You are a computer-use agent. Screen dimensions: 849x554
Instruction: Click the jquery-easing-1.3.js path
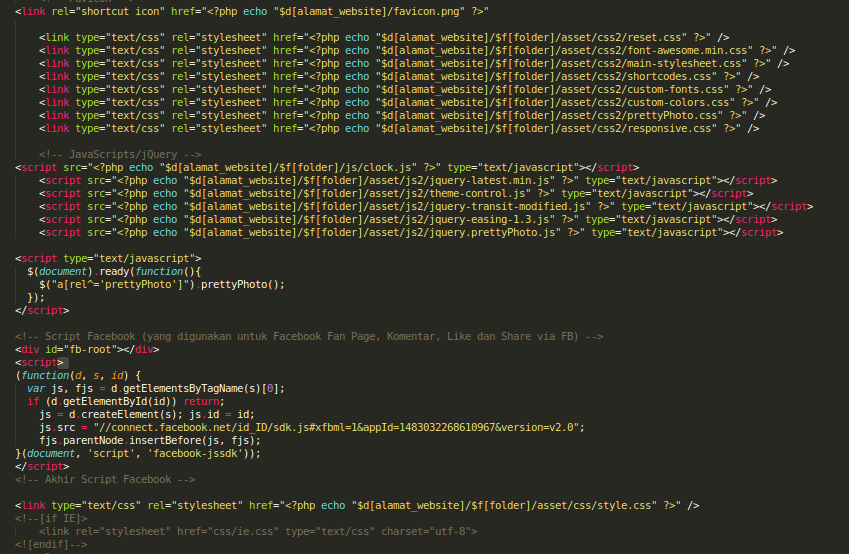pyautogui.click(x=369, y=219)
